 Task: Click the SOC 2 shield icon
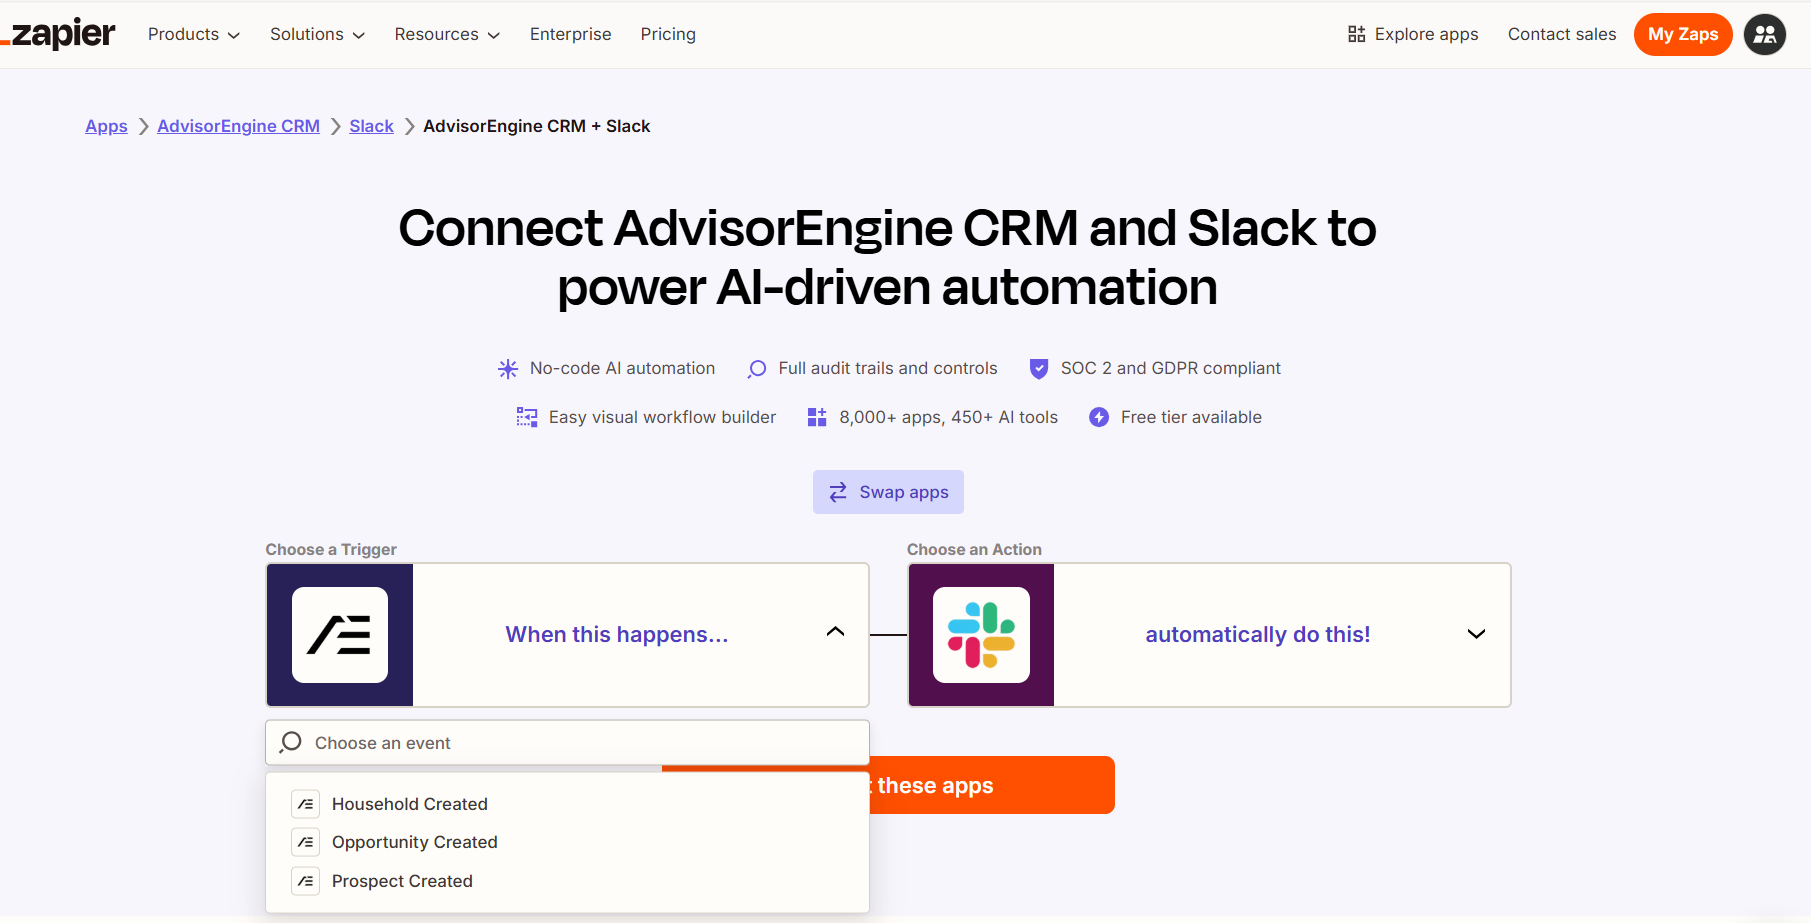pyautogui.click(x=1039, y=369)
